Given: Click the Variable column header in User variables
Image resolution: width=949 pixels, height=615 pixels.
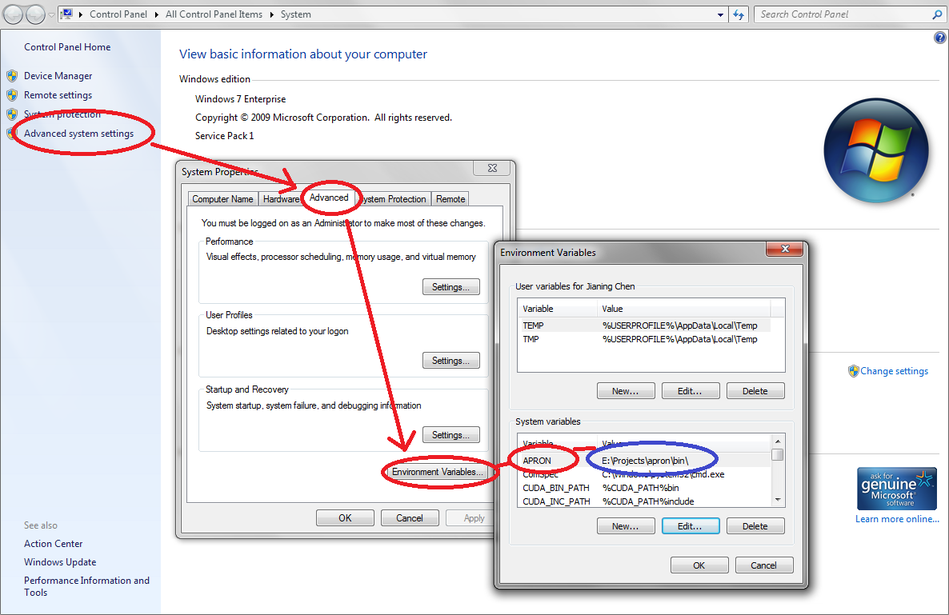Looking at the screenshot, I should click(558, 309).
